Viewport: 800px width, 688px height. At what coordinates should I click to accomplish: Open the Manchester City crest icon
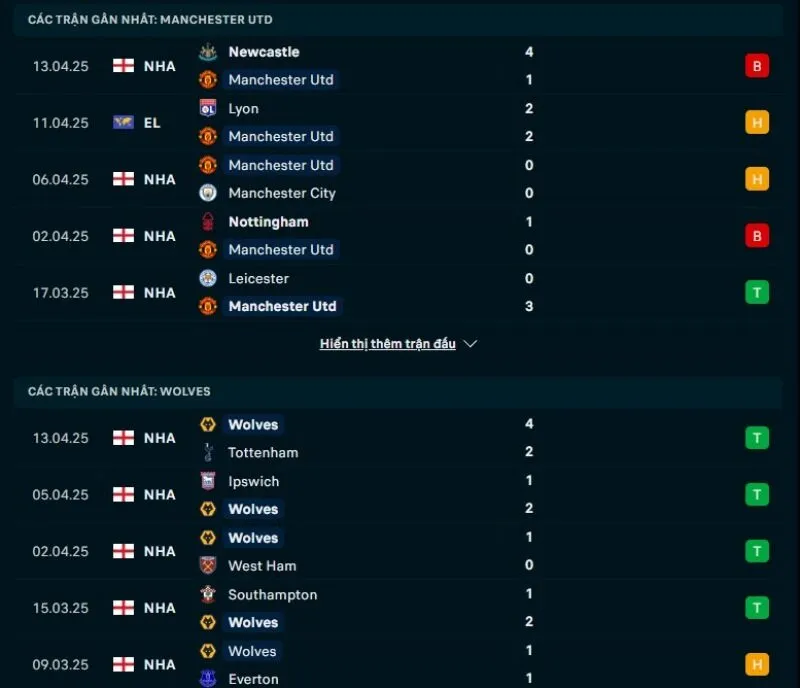[207, 193]
